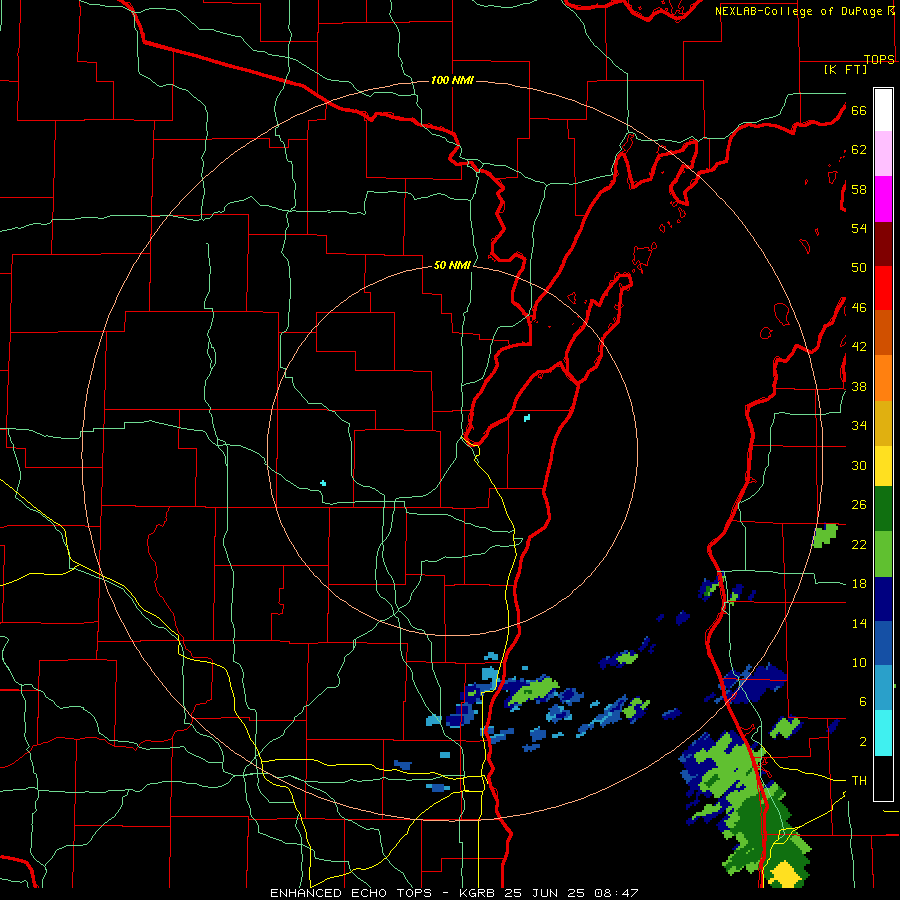Click the medium blue legend swatch
This screenshot has width=900, height=900.
883,643
